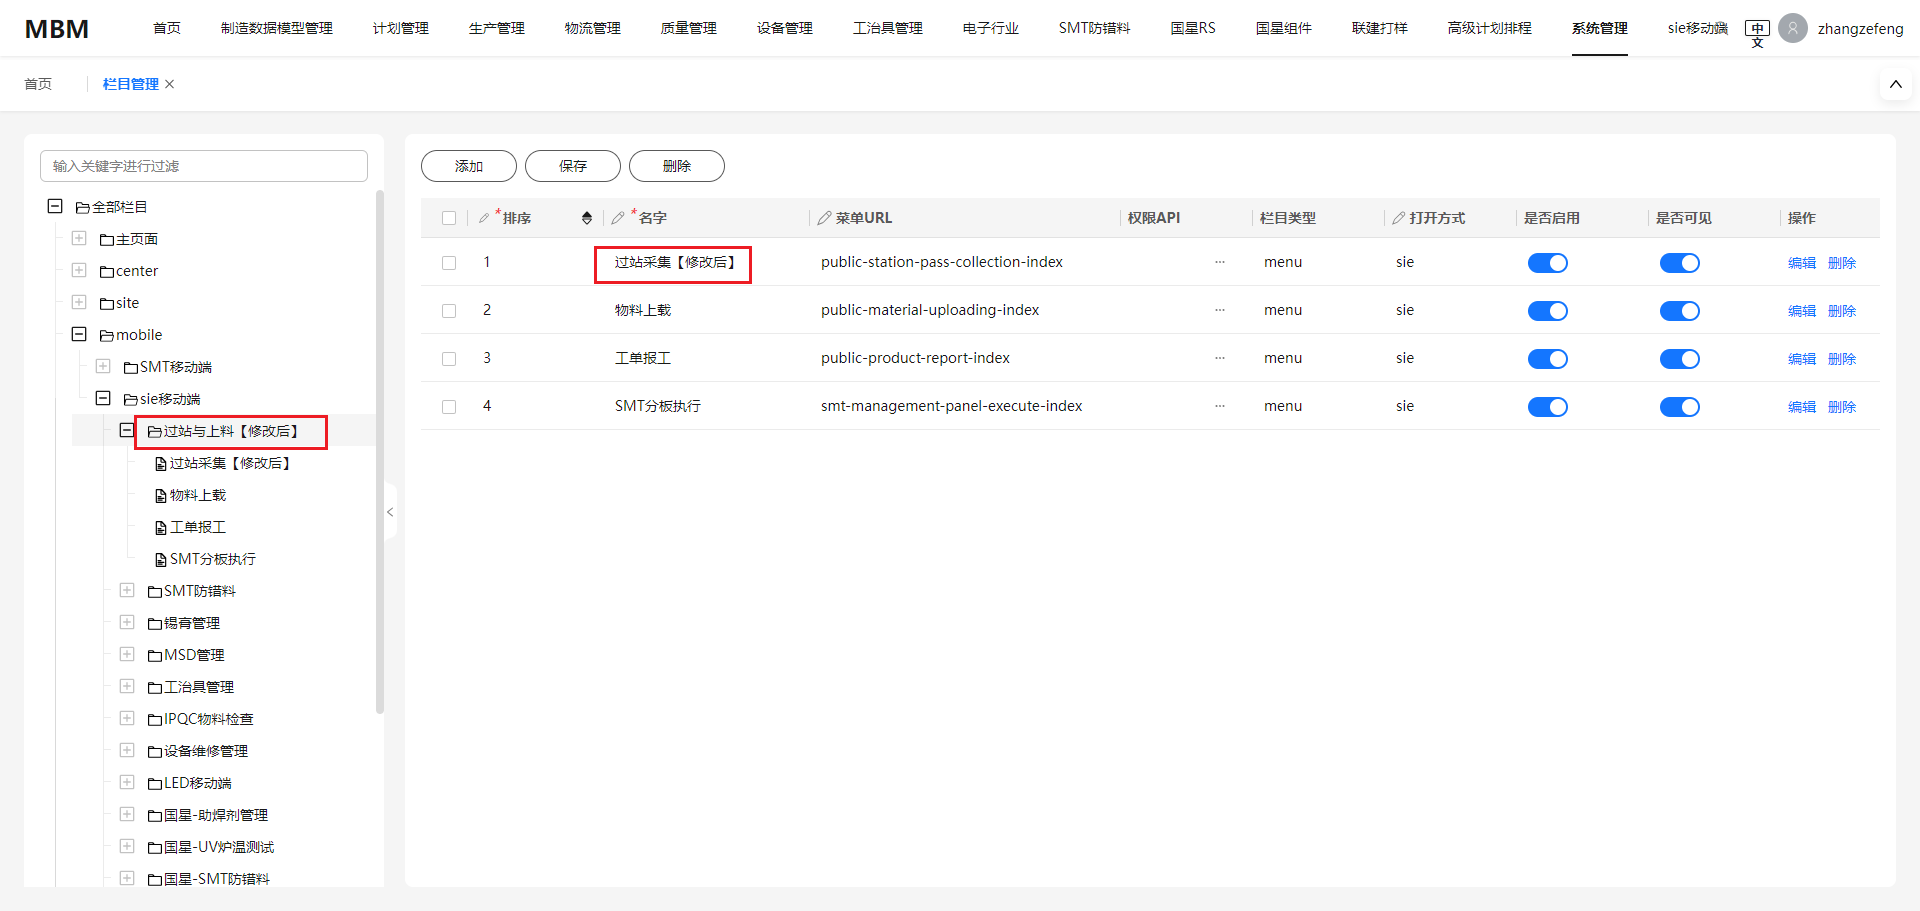Click the 添加 button
1920x911 pixels.
pyautogui.click(x=469, y=166)
